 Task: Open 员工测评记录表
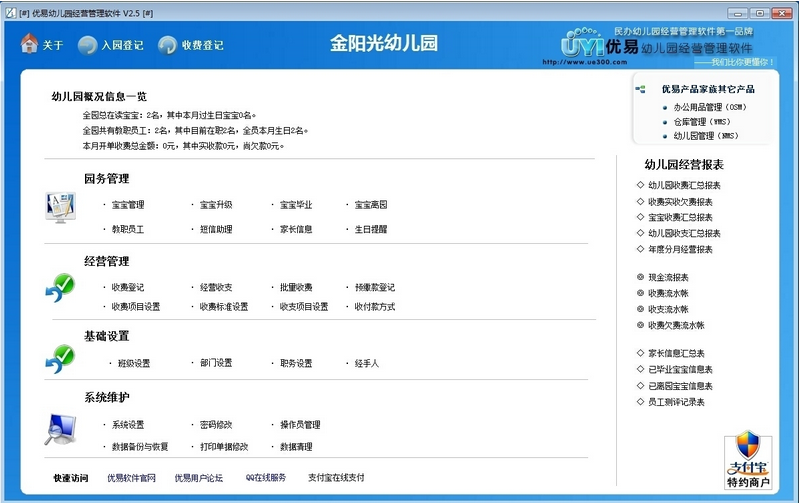(x=676, y=403)
